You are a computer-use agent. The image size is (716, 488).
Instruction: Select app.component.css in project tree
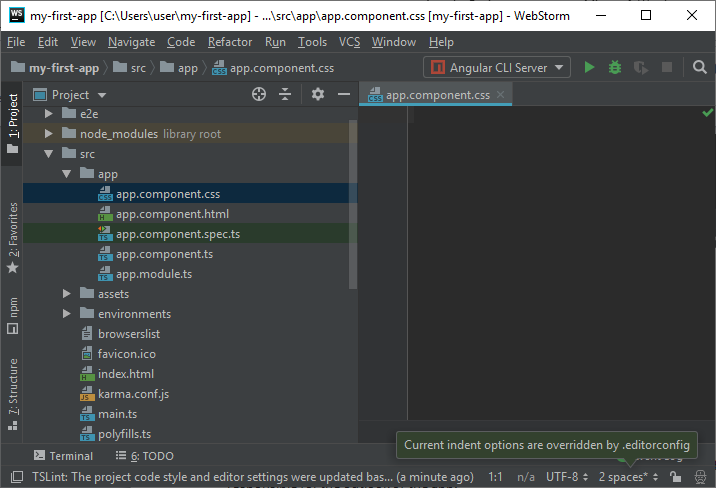190,194
